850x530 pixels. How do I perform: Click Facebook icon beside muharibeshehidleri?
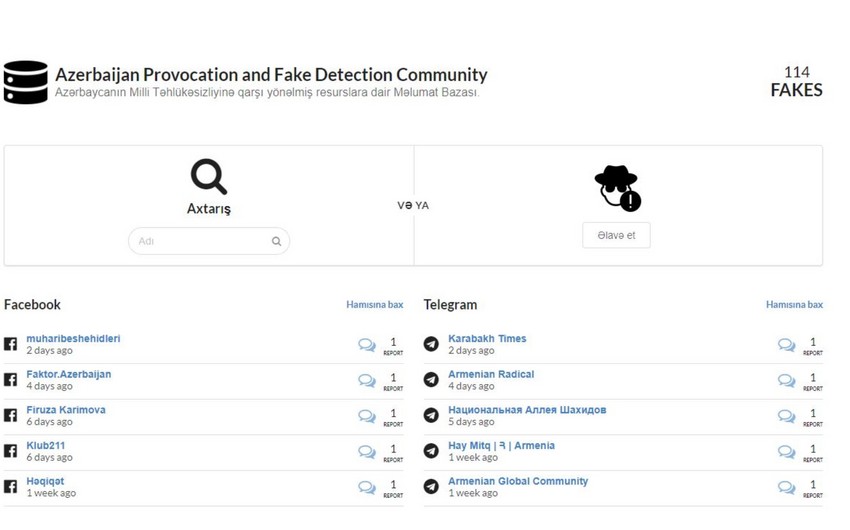tap(10, 344)
